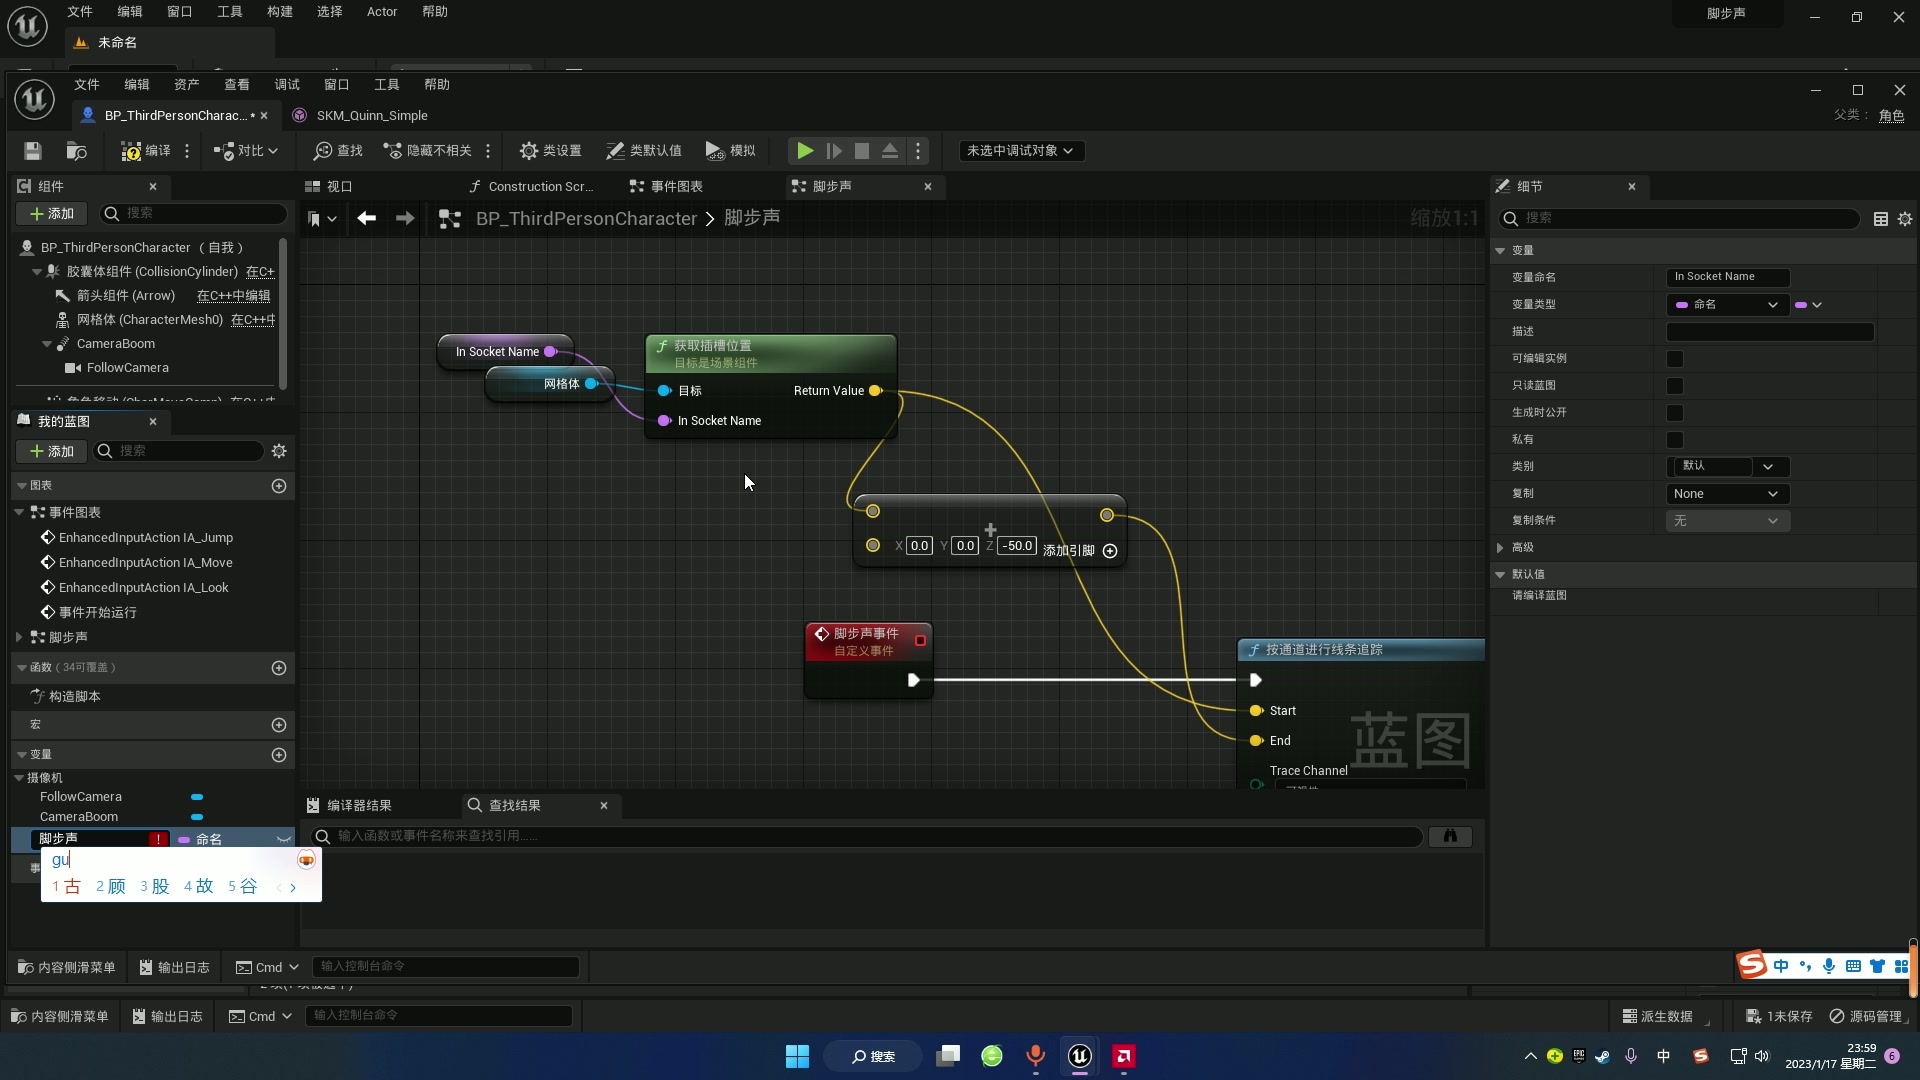Click the 变量命名 text field
The width and height of the screenshot is (1920, 1080).
(1727, 277)
